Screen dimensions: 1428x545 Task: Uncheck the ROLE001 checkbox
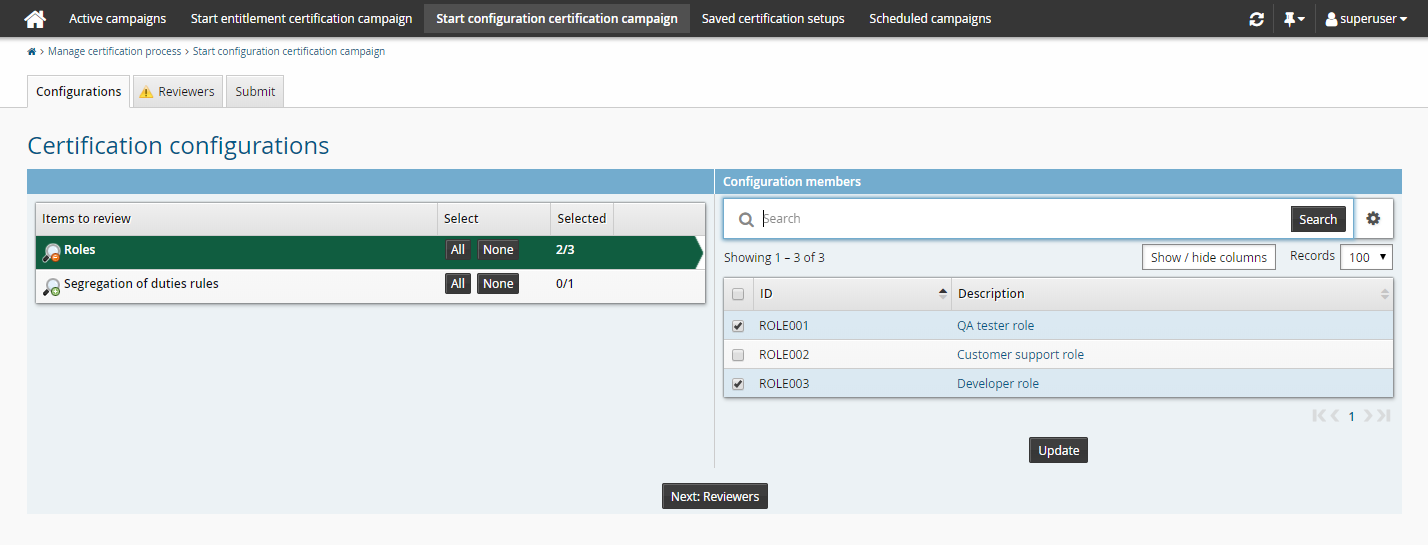pos(738,326)
